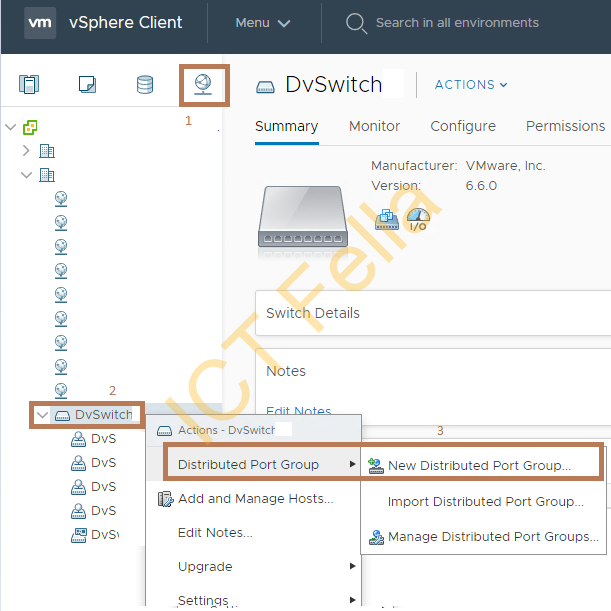This screenshot has height=611, width=611.
Task: Open the ACTIONS dropdown beside DvSwitch title
Action: pyautogui.click(x=471, y=85)
